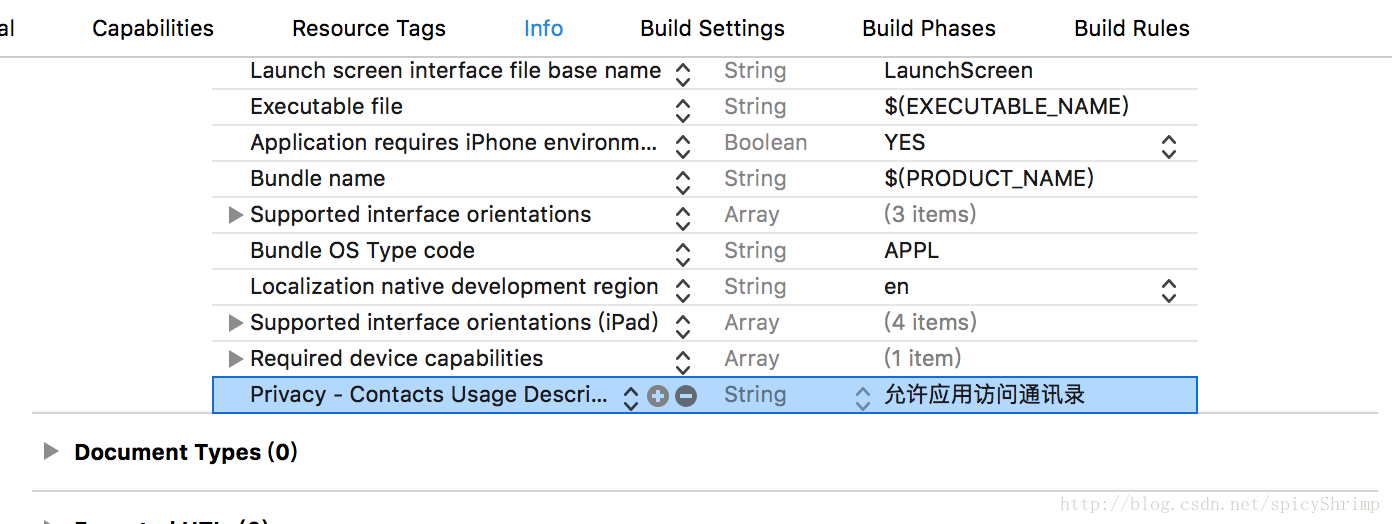
Task: Click the key stepper for Executable file
Action: (683, 109)
